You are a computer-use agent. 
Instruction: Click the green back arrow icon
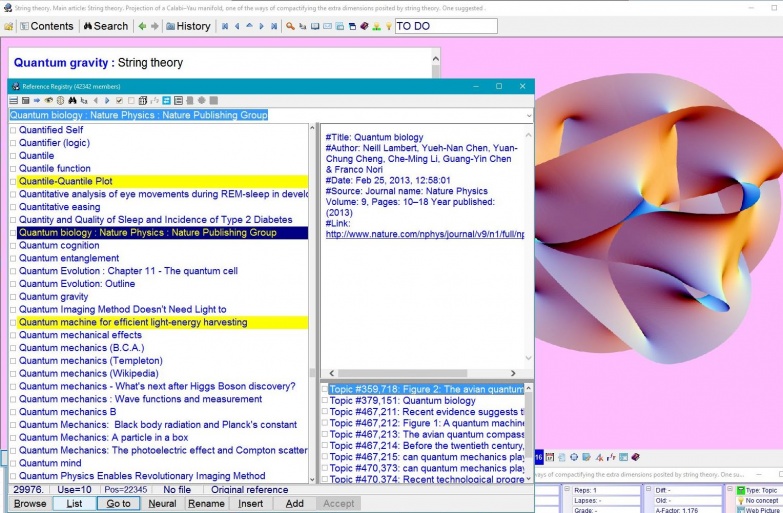[141, 26]
